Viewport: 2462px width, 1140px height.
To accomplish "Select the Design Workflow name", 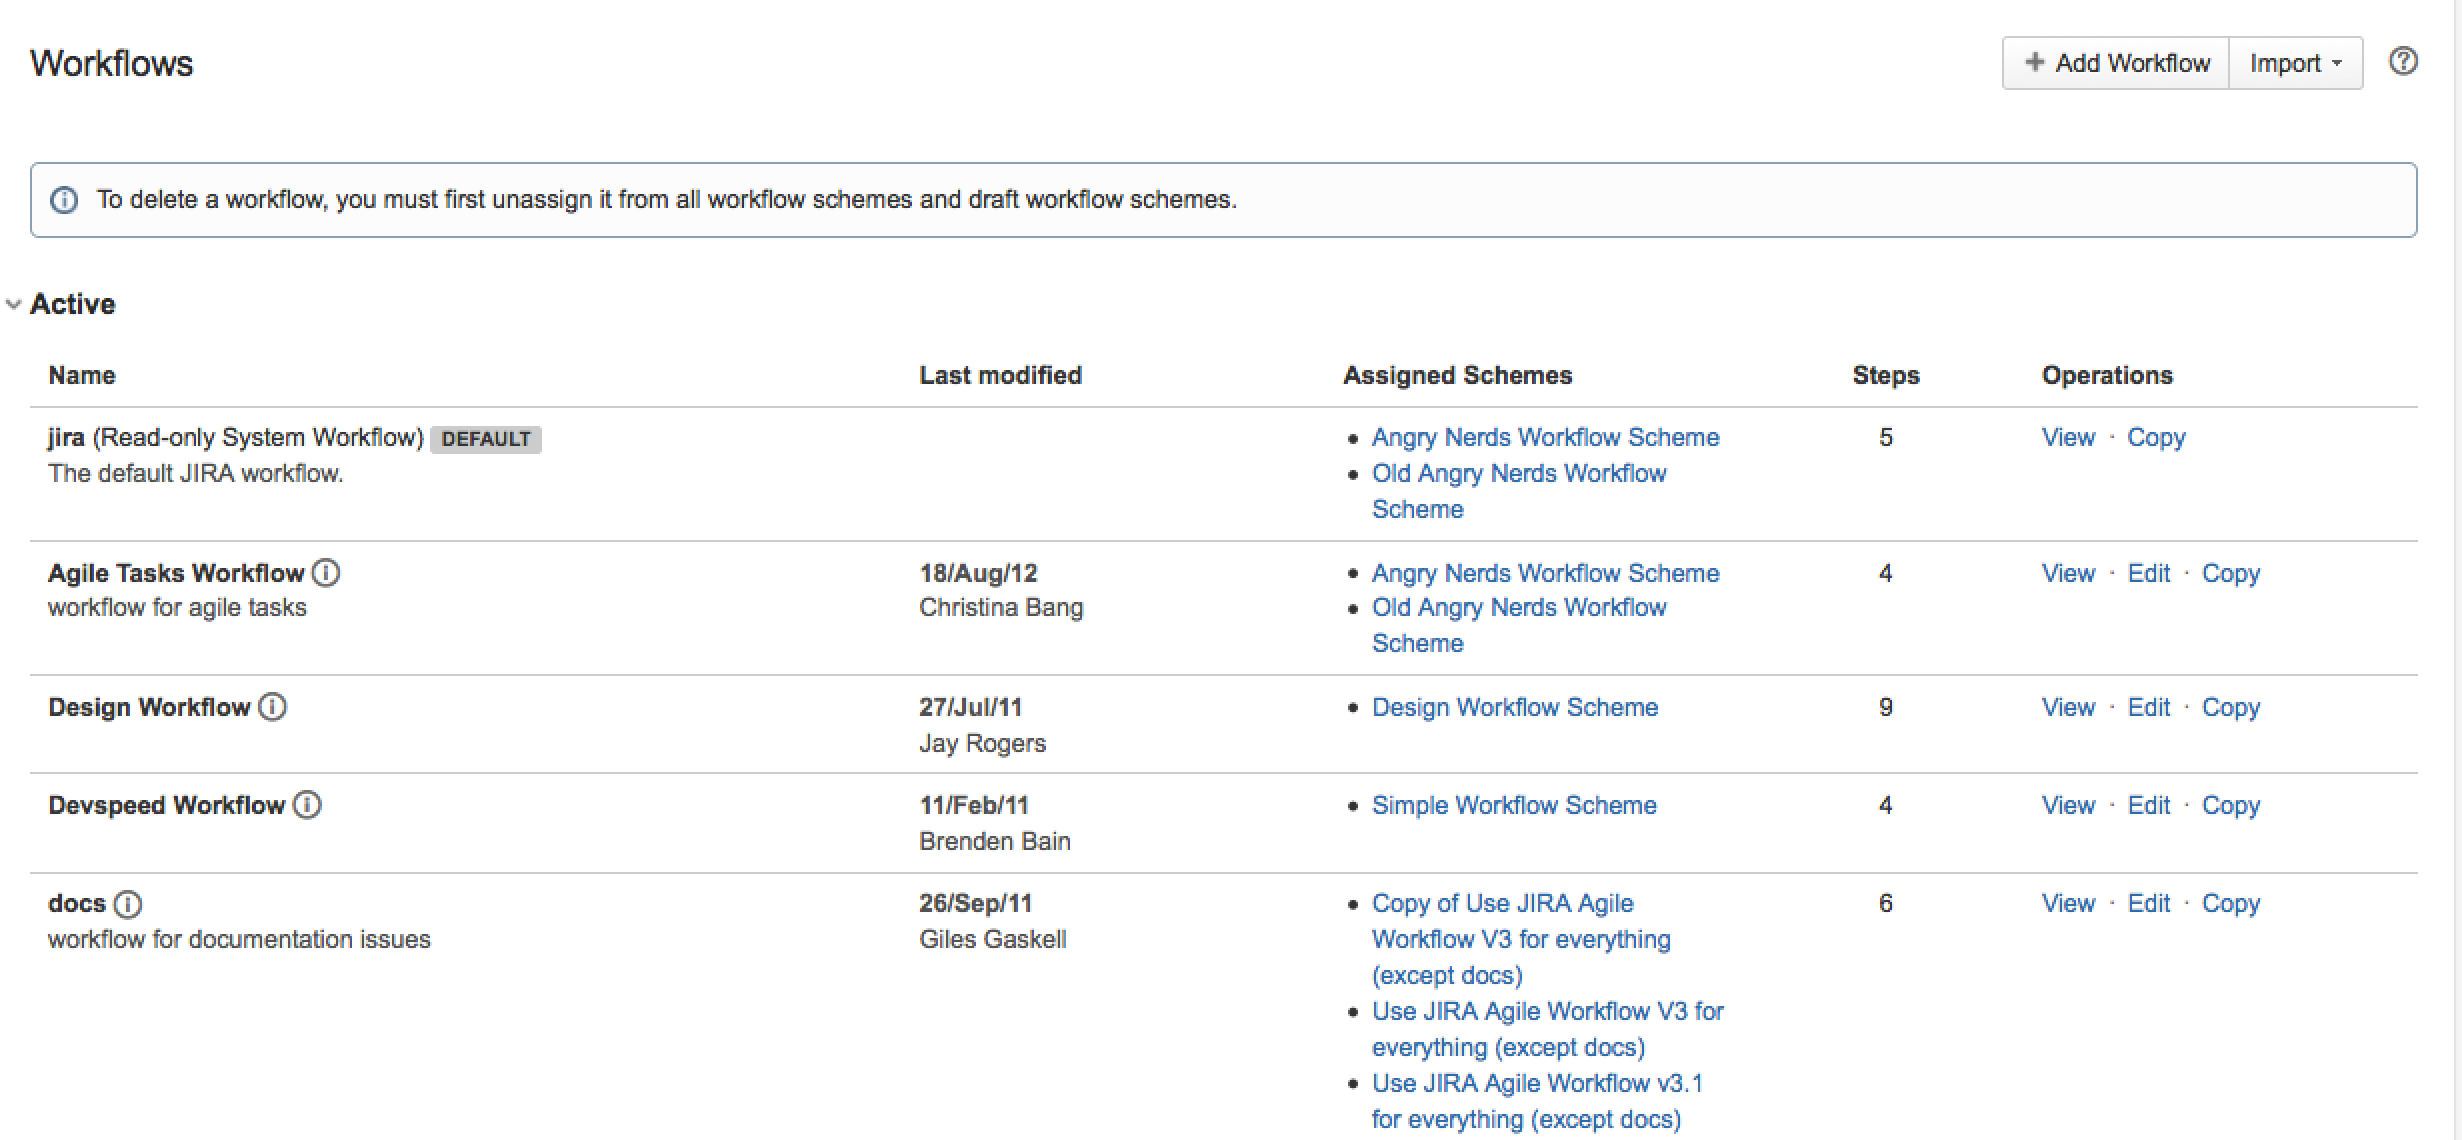I will (x=149, y=707).
